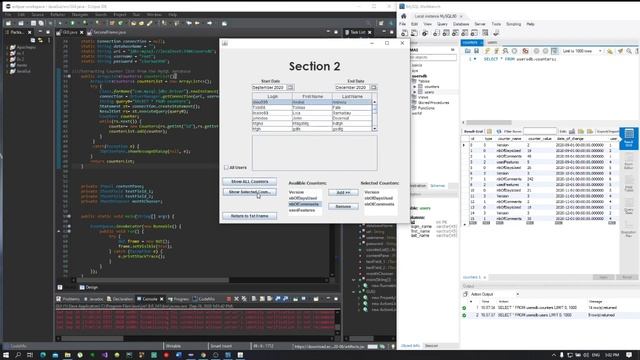Image resolution: width=640 pixels, height=360 pixels.
Task: Click the Explain query magnifier icon
Action: (x=505, y=51)
